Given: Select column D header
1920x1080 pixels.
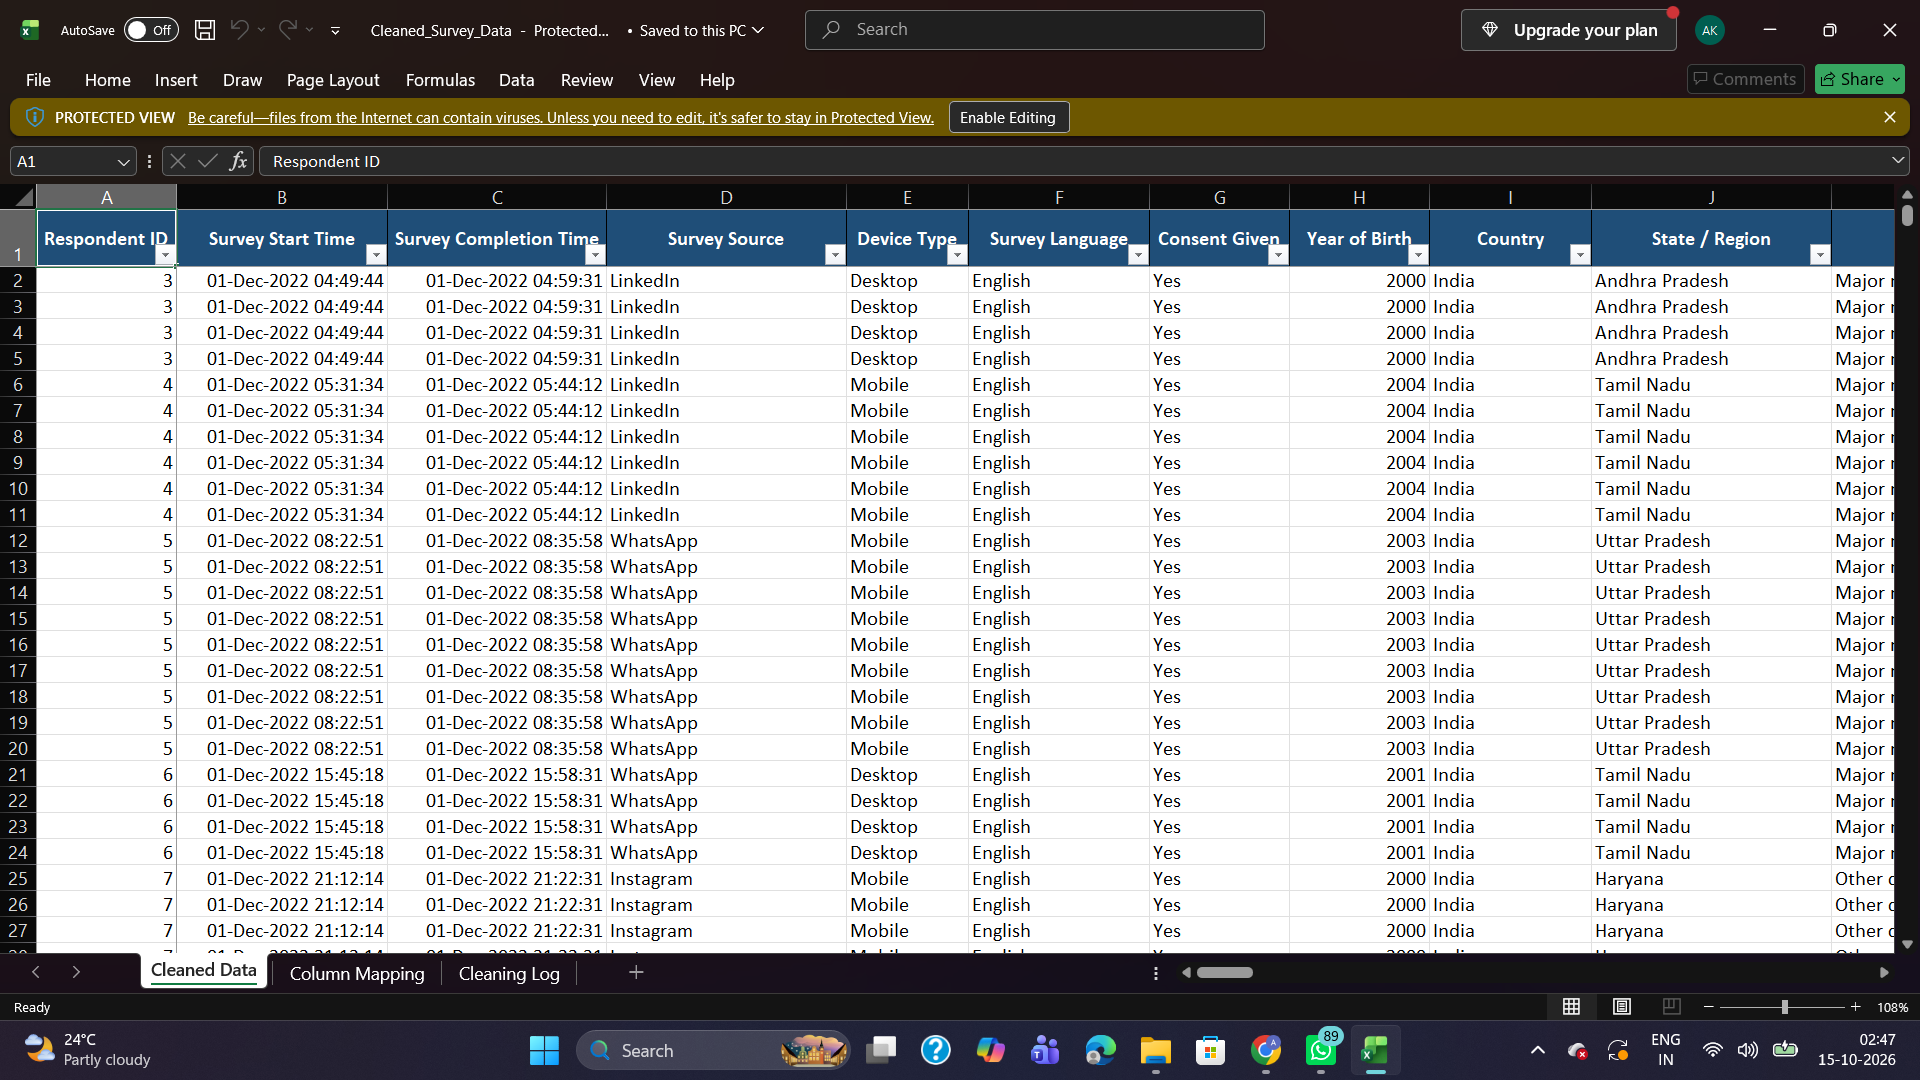Looking at the screenshot, I should [726, 197].
